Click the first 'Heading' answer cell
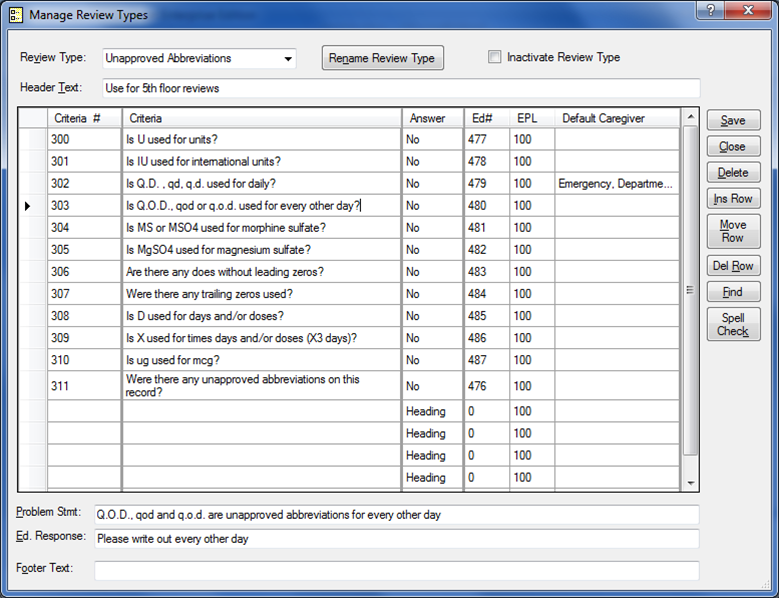The width and height of the screenshot is (779, 598). click(432, 411)
